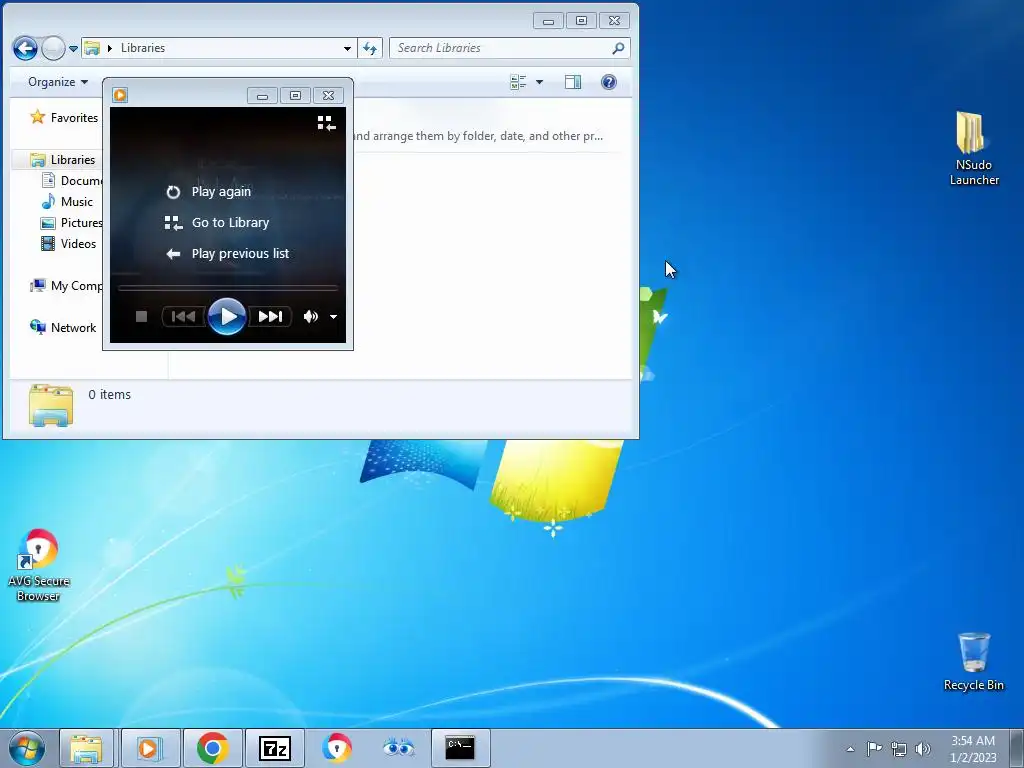1024x768 pixels.
Task: Open 7-Zip from the taskbar
Action: click(x=274, y=748)
